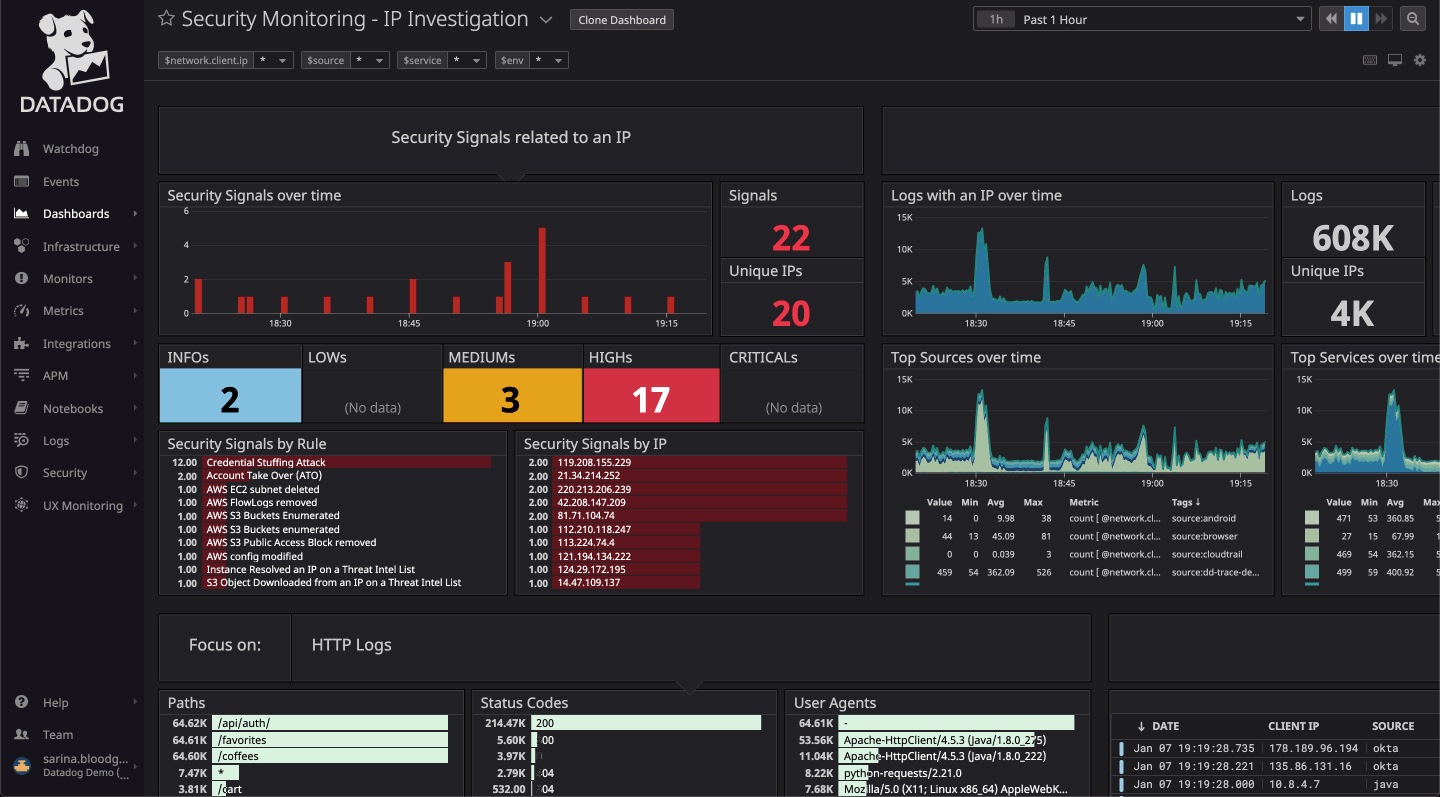Open the dashboard title chevron menu
1440x797 pixels.
click(x=544, y=19)
